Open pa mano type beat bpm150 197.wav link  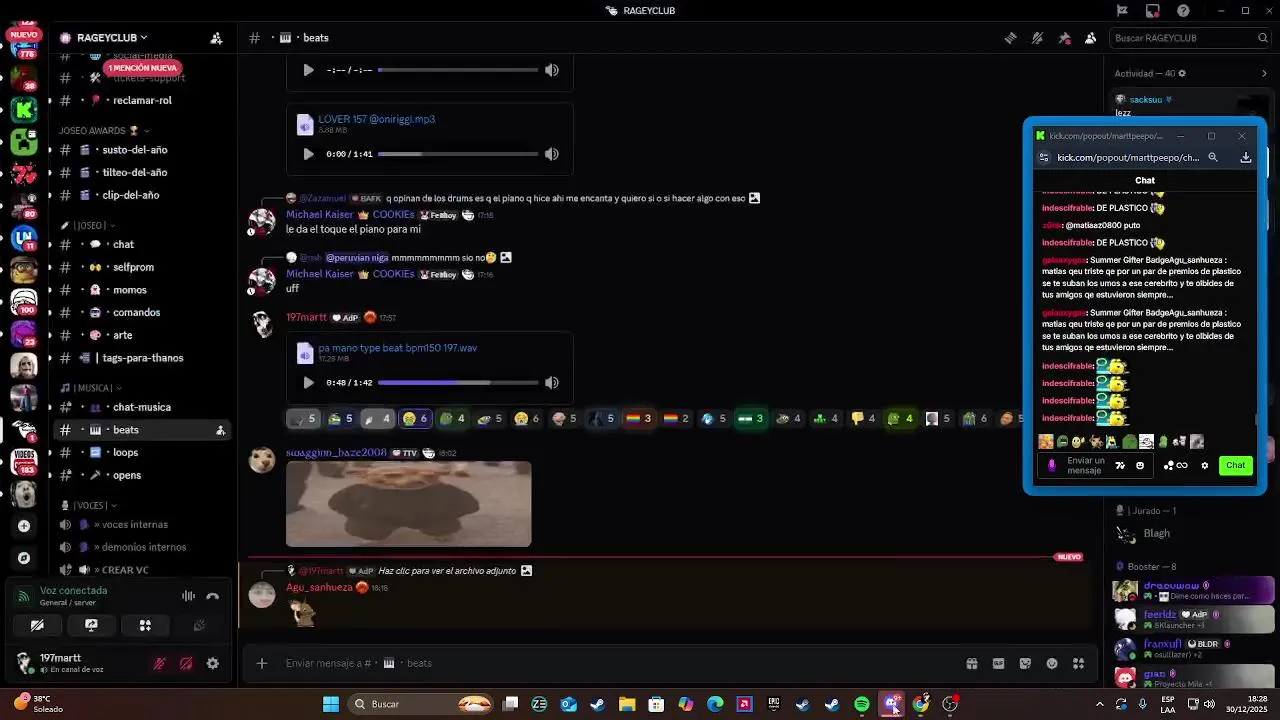tap(398, 348)
